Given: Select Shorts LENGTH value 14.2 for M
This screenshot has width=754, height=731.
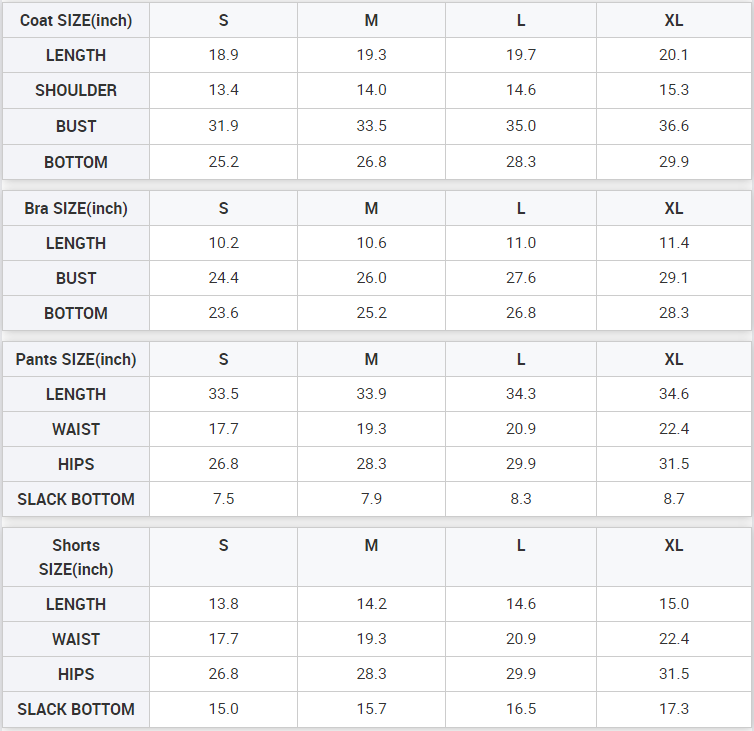Looking at the screenshot, I should 371,604.
